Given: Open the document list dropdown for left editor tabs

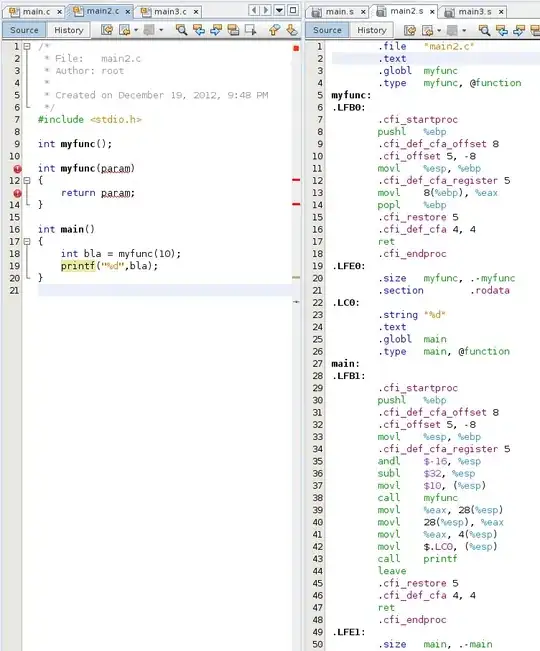Looking at the screenshot, I should point(279,10).
